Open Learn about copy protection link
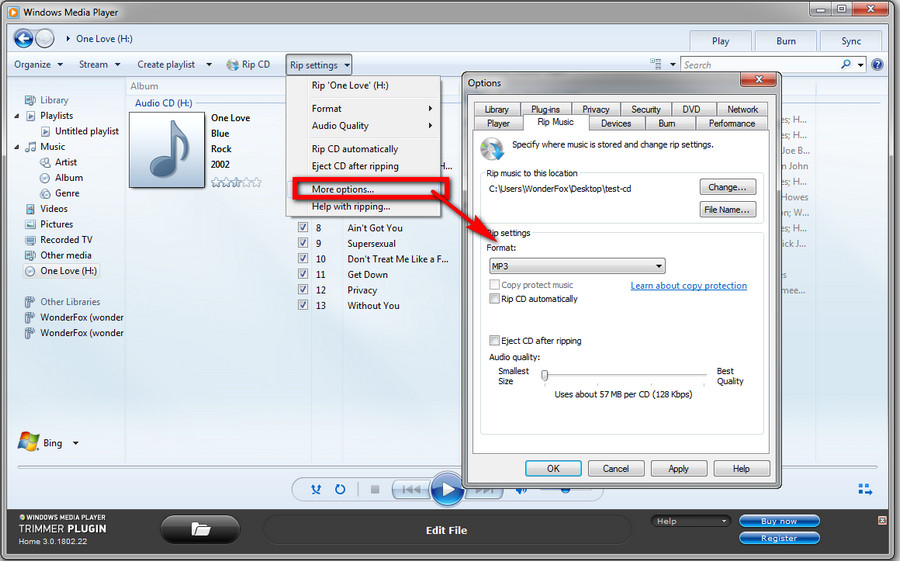 click(689, 285)
